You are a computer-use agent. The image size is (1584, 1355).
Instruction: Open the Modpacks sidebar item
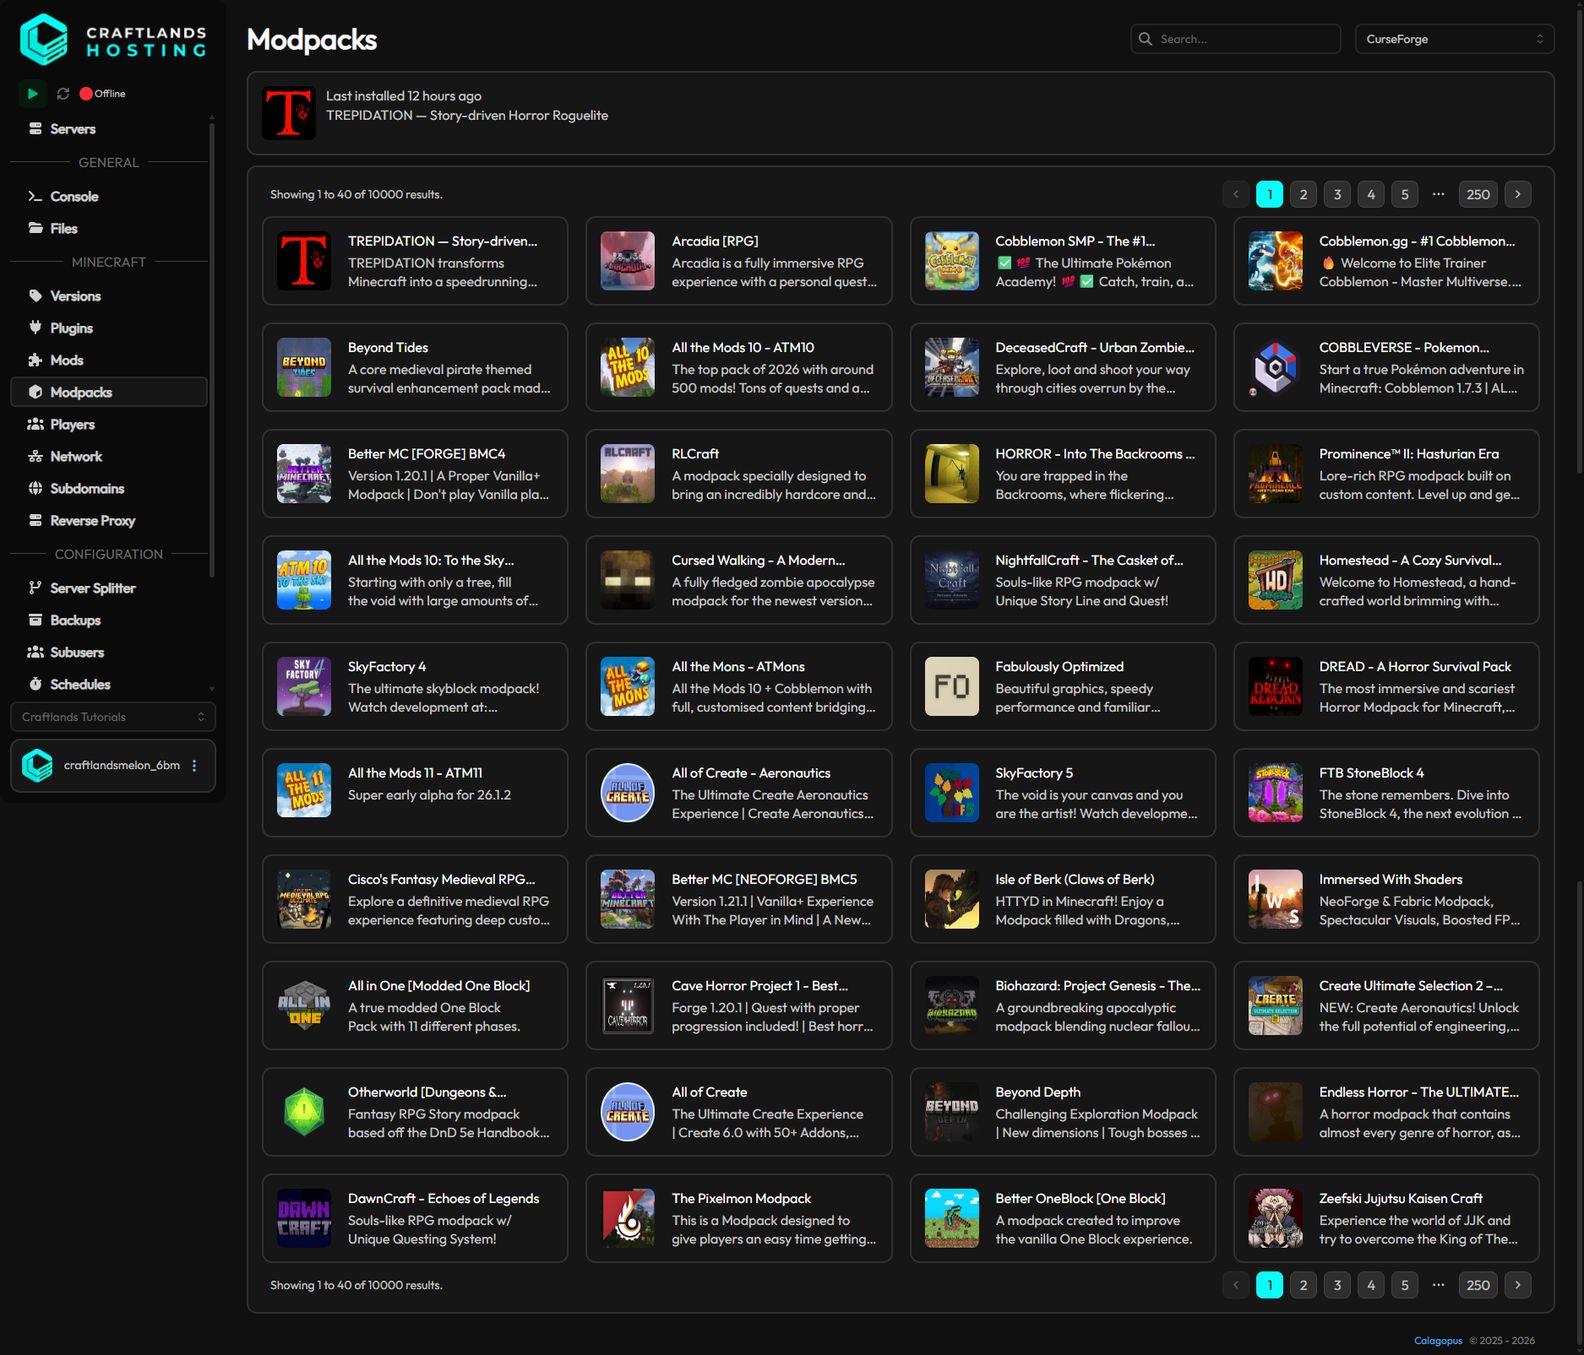tap(109, 392)
